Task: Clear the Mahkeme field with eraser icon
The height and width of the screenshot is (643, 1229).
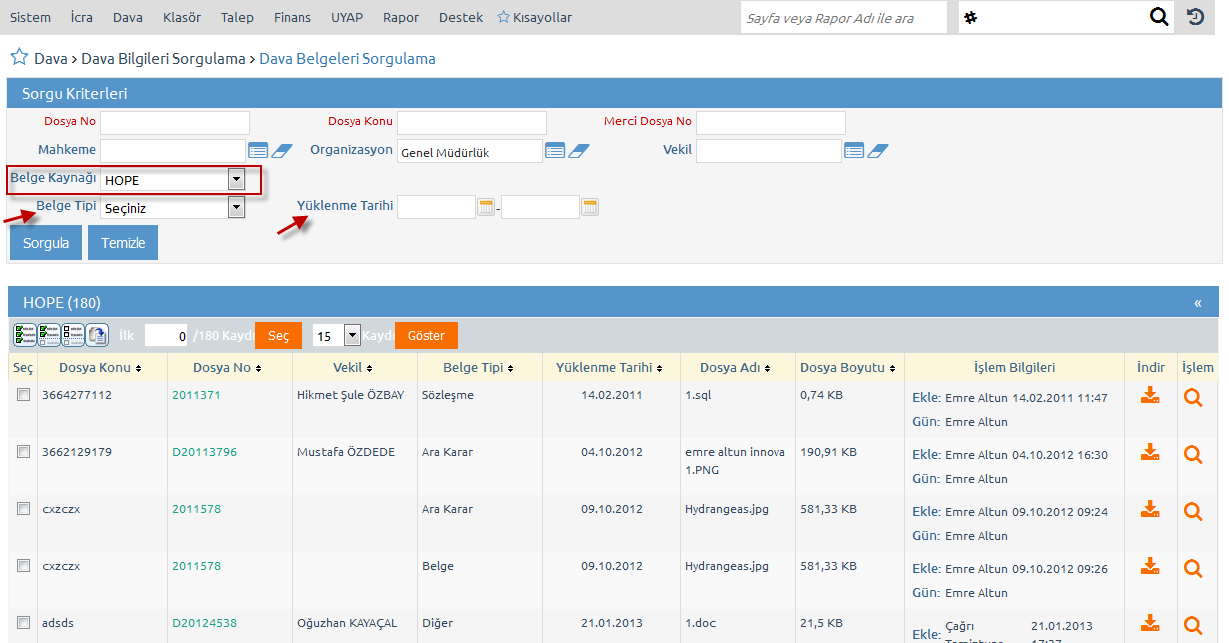Action: pyautogui.click(x=281, y=150)
